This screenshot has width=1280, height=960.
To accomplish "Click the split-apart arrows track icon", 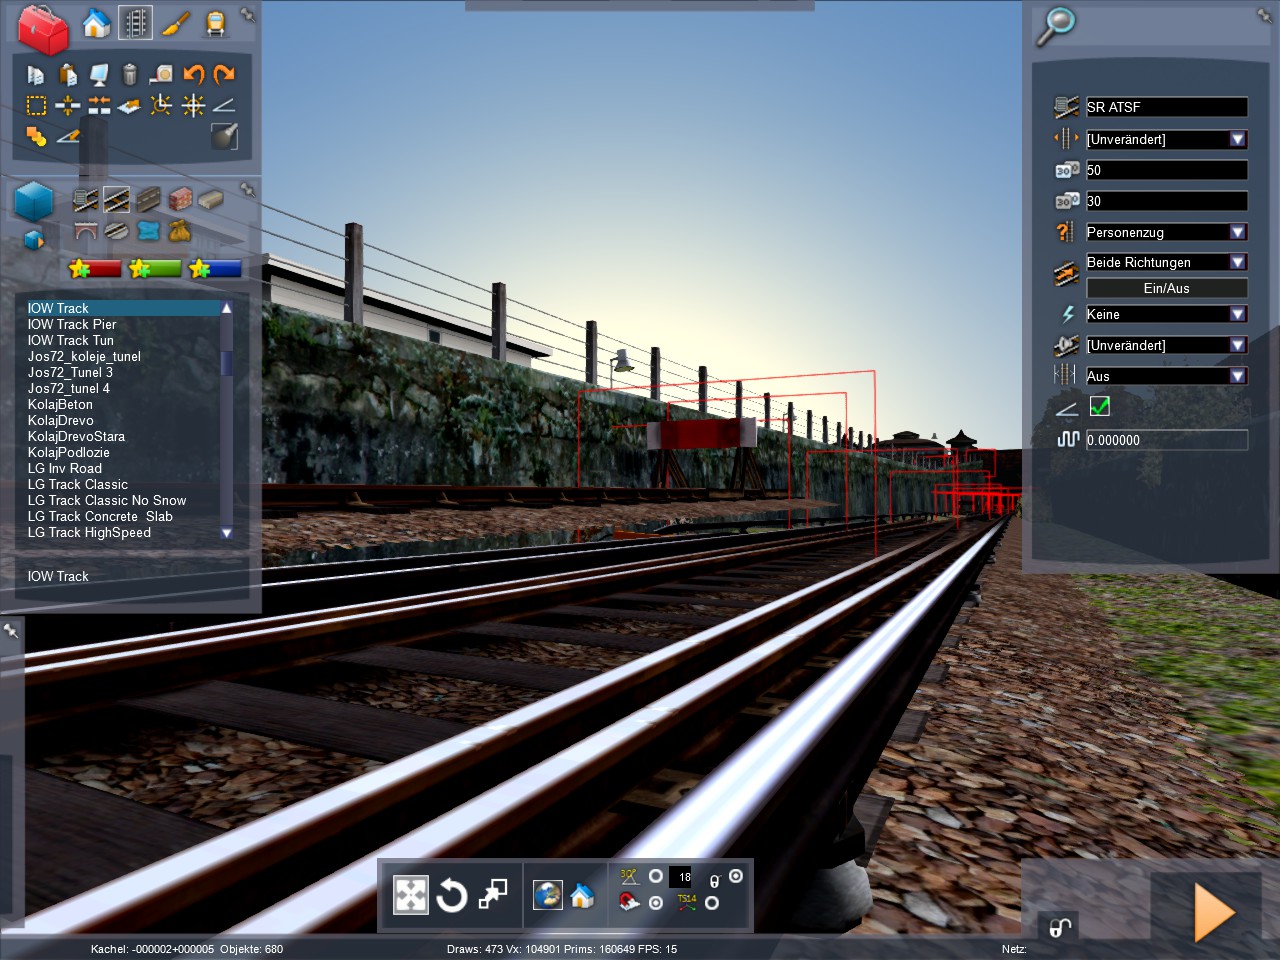I will pos(68,105).
